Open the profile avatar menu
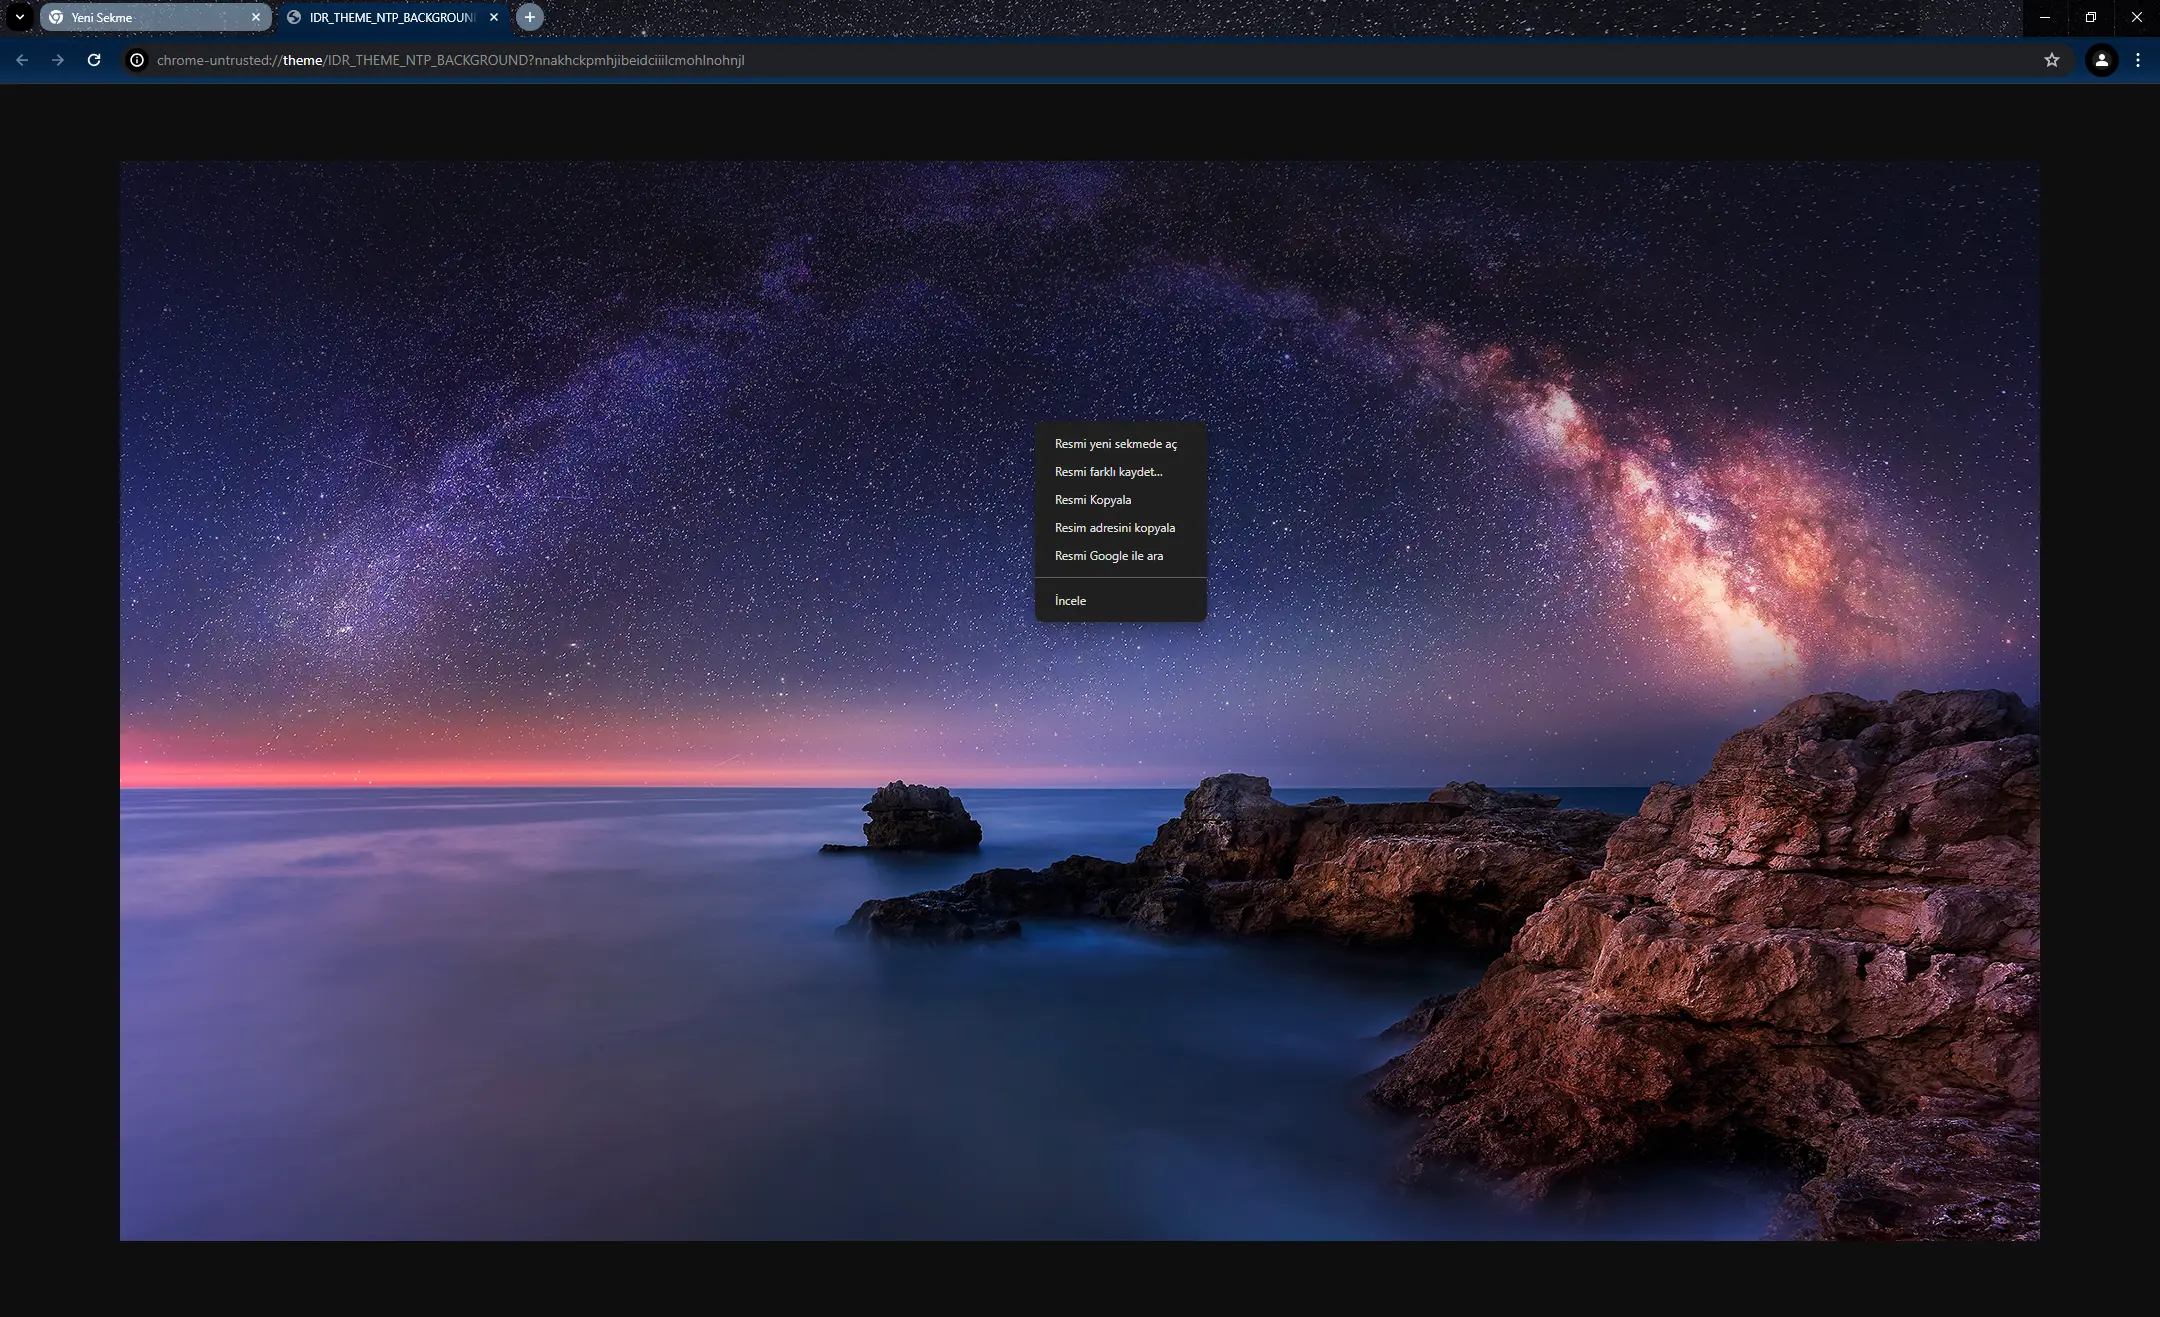The height and width of the screenshot is (1317, 2160). [2102, 60]
